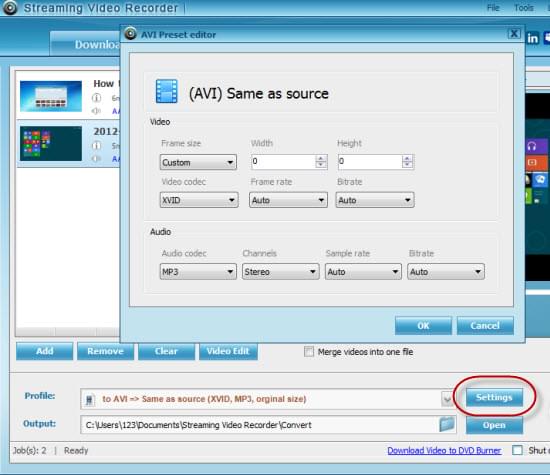The width and height of the screenshot is (550, 475).
Task: Click the speaker icon of 2012 video
Action: point(96,159)
